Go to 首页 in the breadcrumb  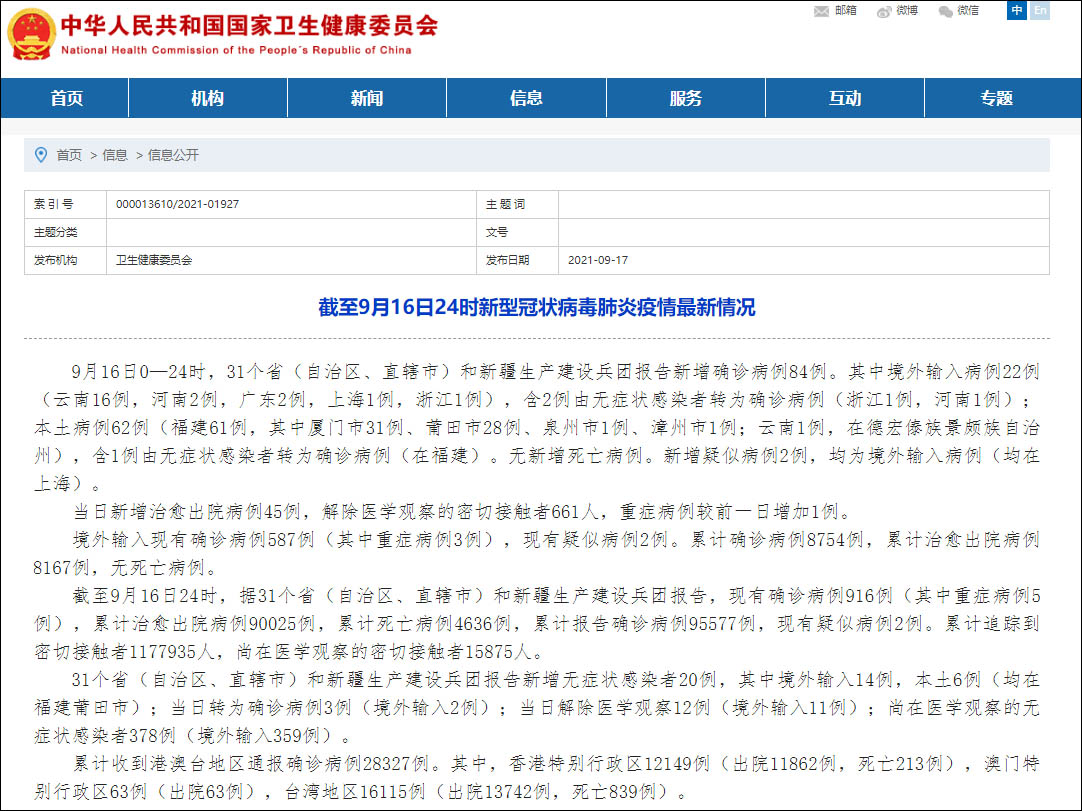click(x=69, y=155)
